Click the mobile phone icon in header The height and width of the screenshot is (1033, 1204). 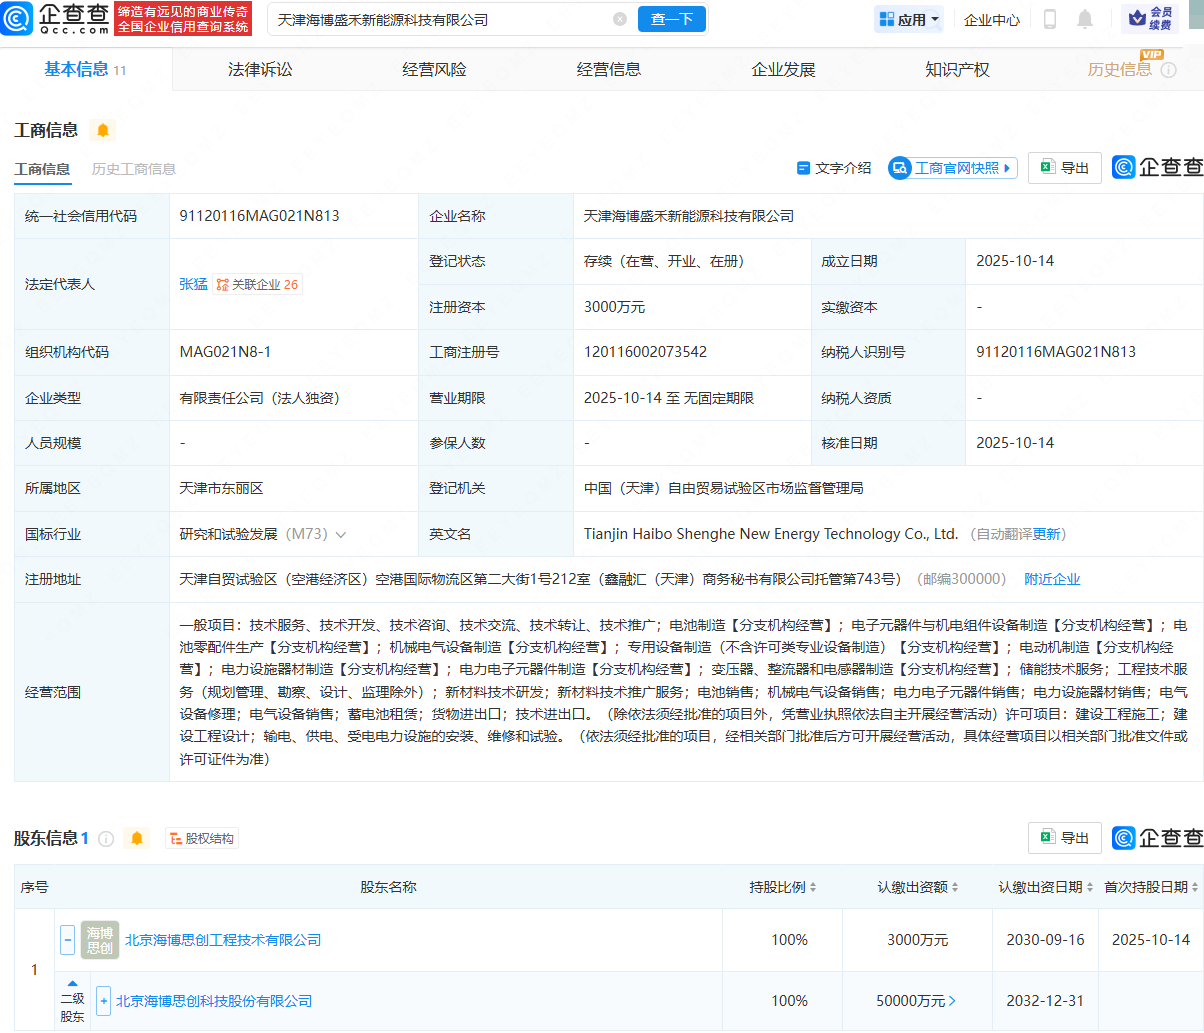tap(1050, 19)
